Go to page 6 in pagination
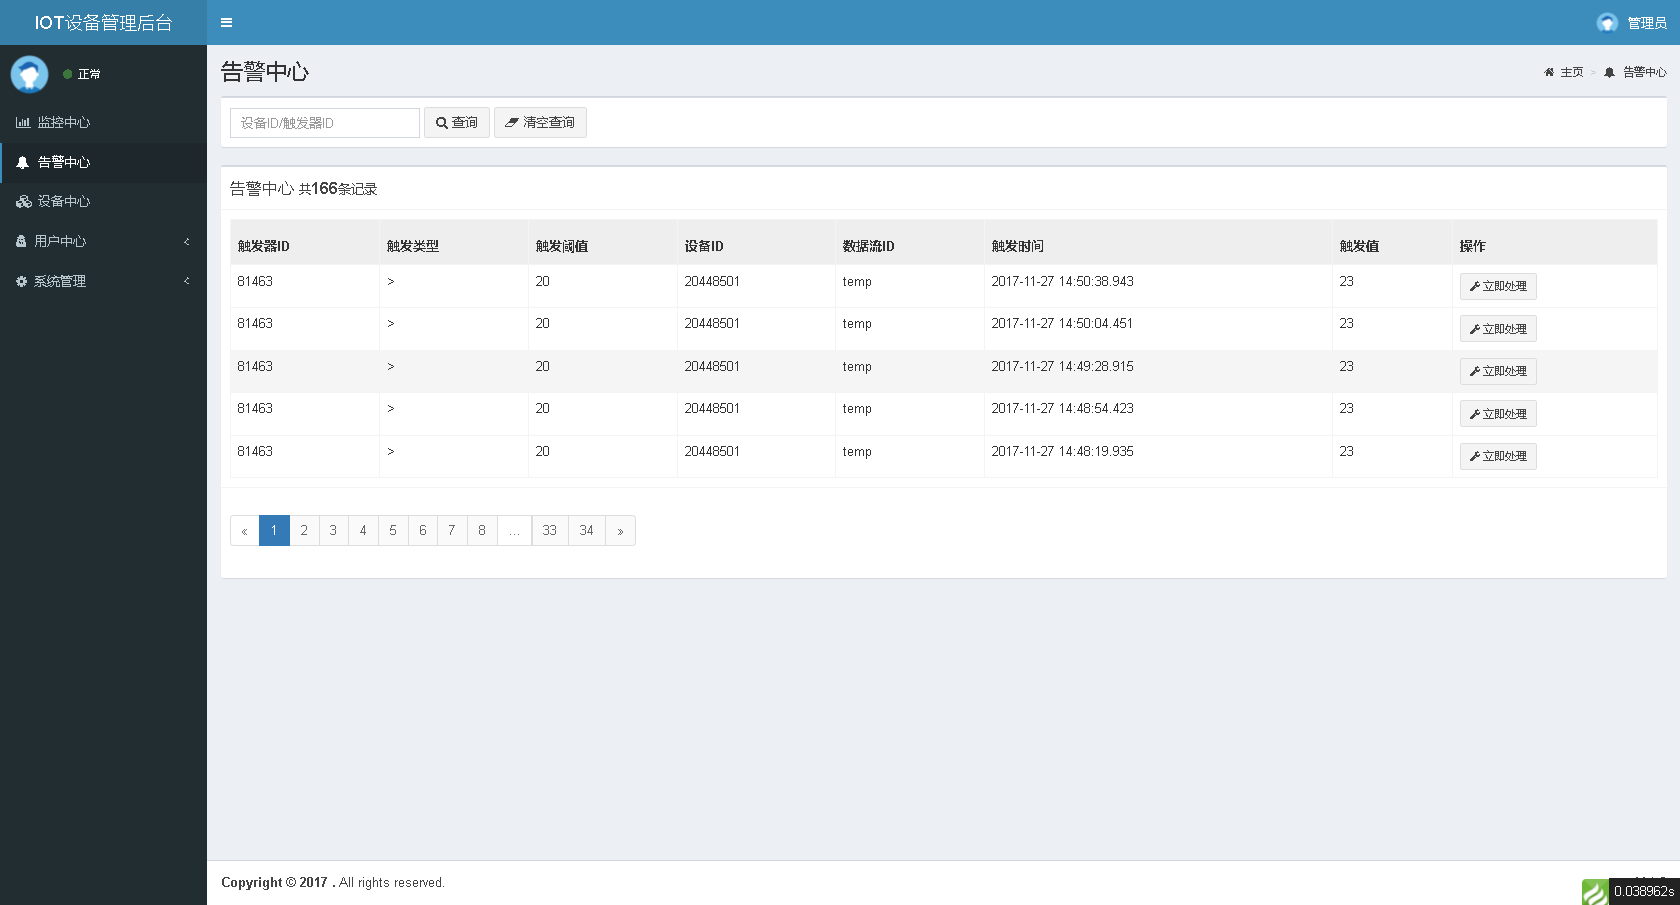The height and width of the screenshot is (905, 1680). (x=422, y=531)
